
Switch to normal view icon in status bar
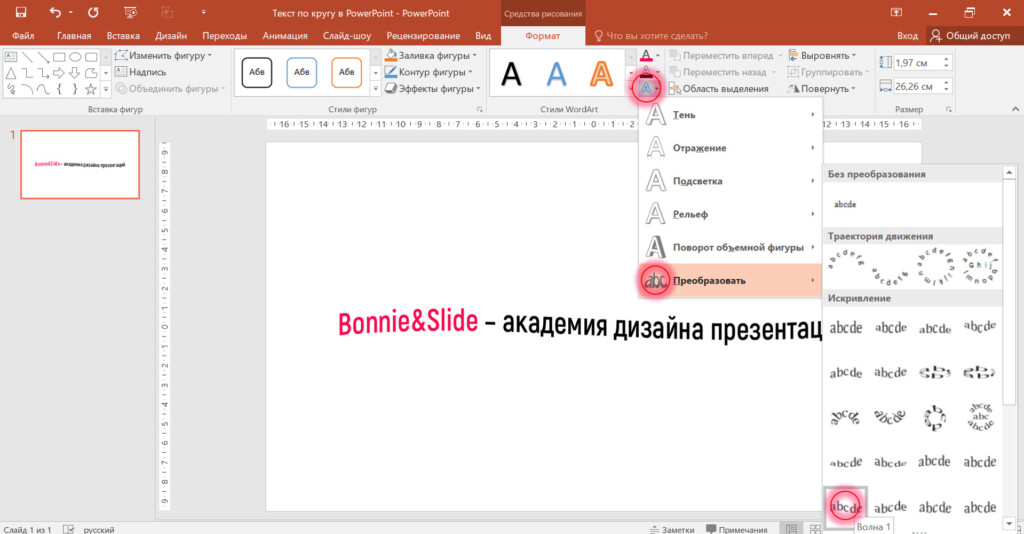[792, 529]
